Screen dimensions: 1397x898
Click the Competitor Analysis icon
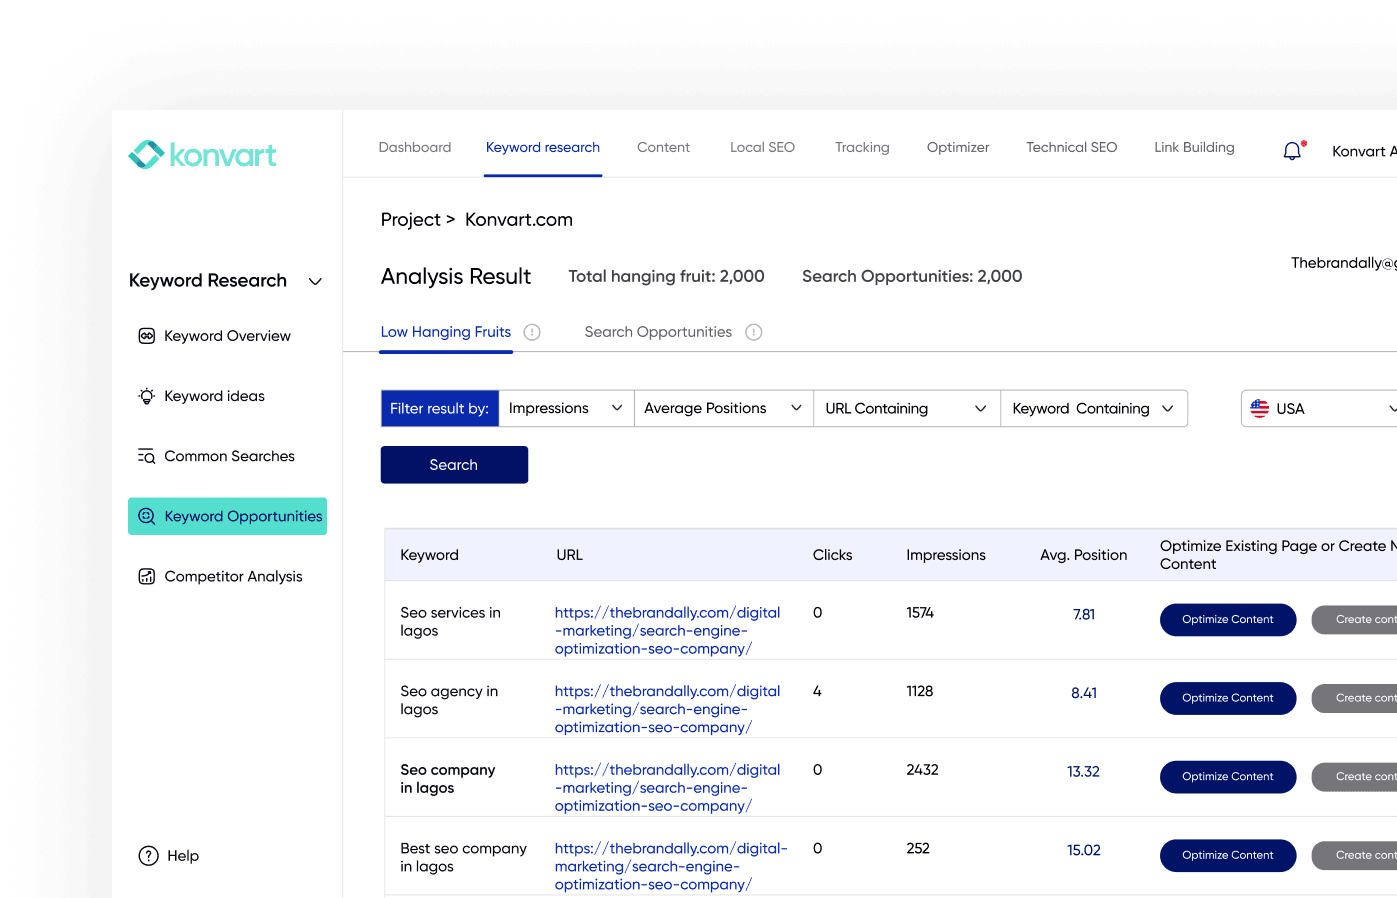146,576
